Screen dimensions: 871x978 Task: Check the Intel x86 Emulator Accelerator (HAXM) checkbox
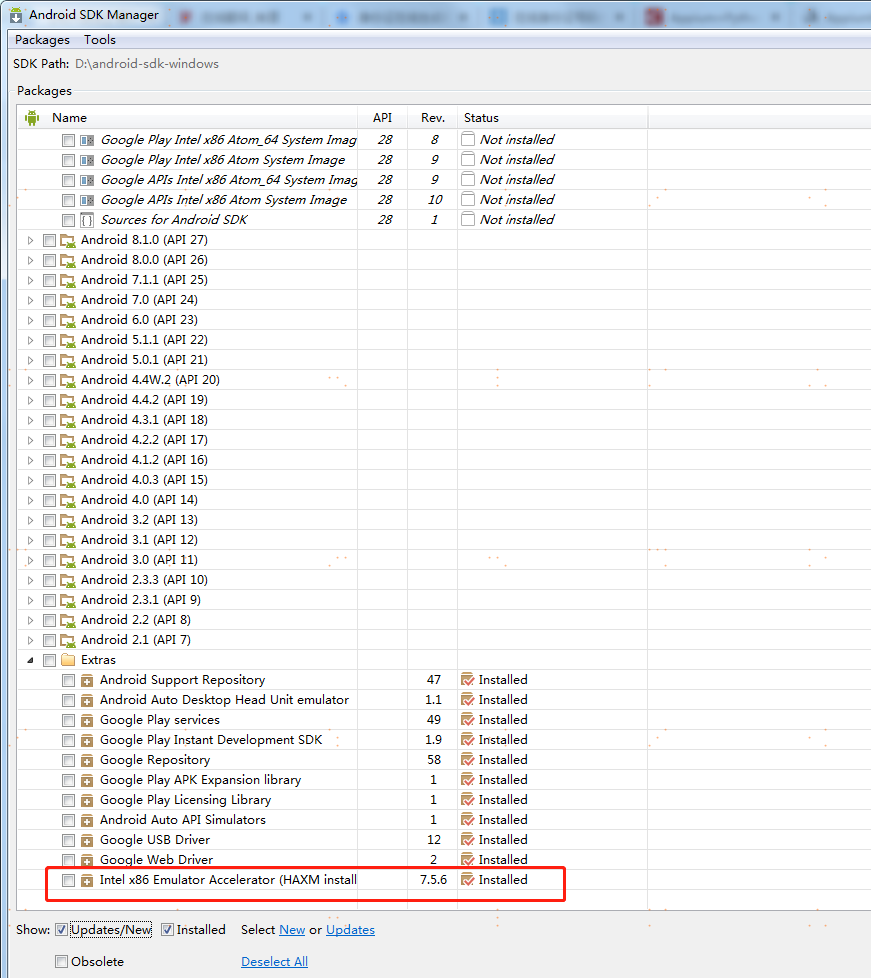pyautogui.click(x=67, y=879)
